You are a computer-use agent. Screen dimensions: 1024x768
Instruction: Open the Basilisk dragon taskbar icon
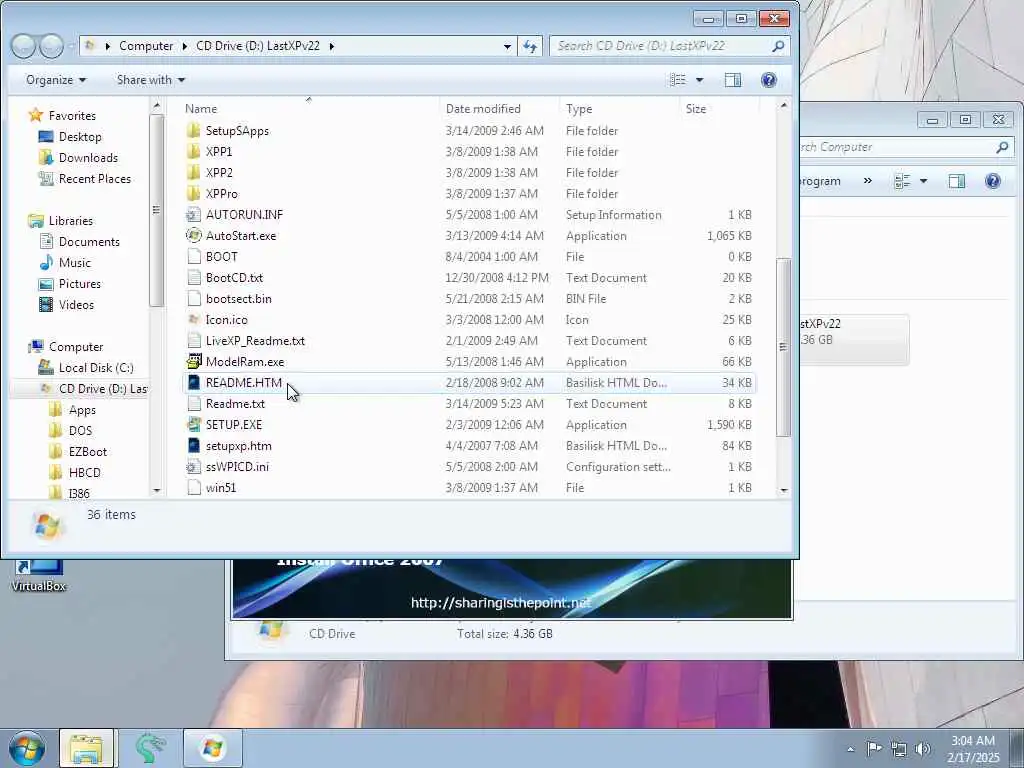(x=150, y=748)
